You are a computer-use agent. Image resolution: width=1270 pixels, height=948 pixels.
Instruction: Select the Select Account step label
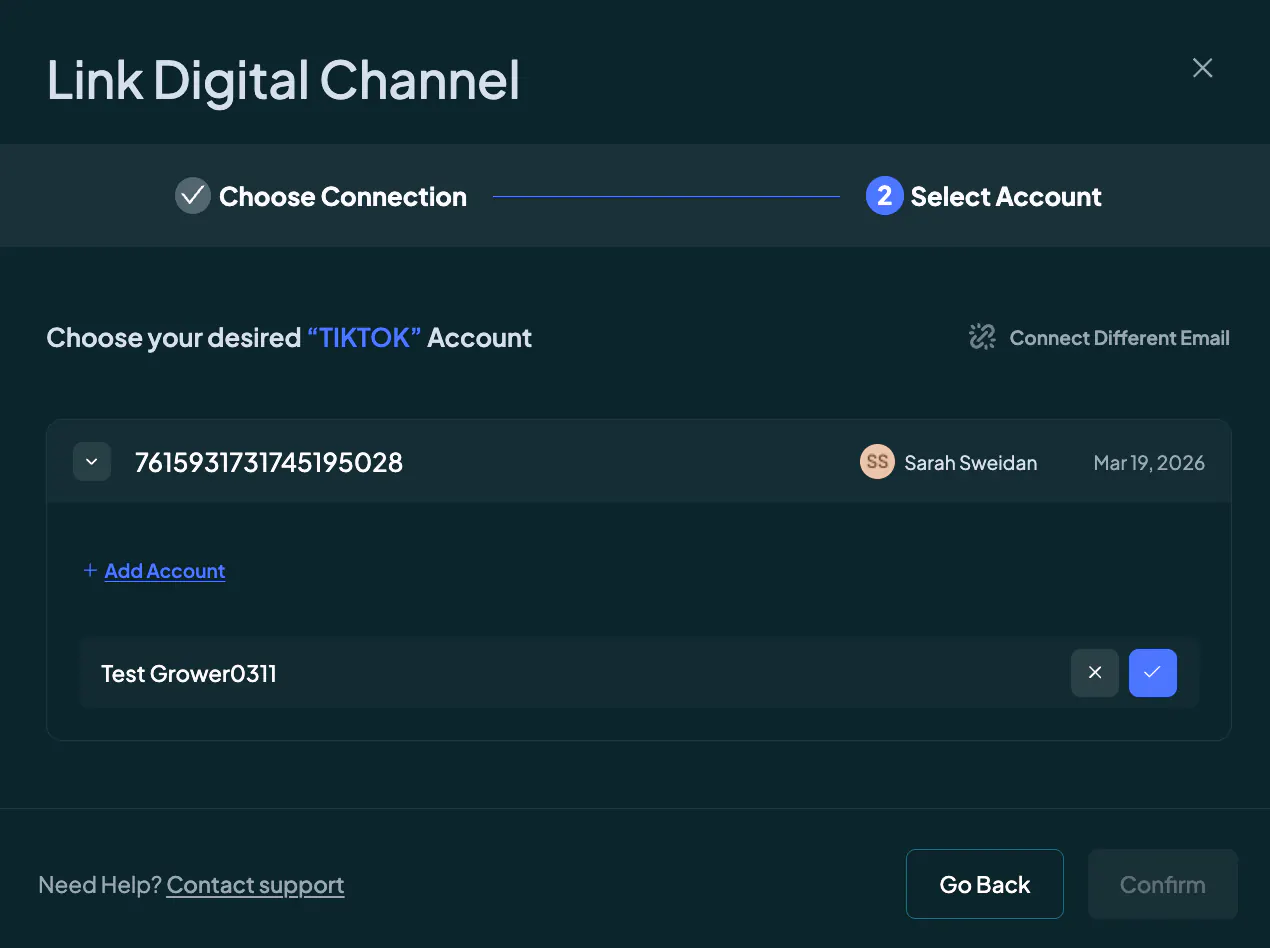[x=1006, y=197]
